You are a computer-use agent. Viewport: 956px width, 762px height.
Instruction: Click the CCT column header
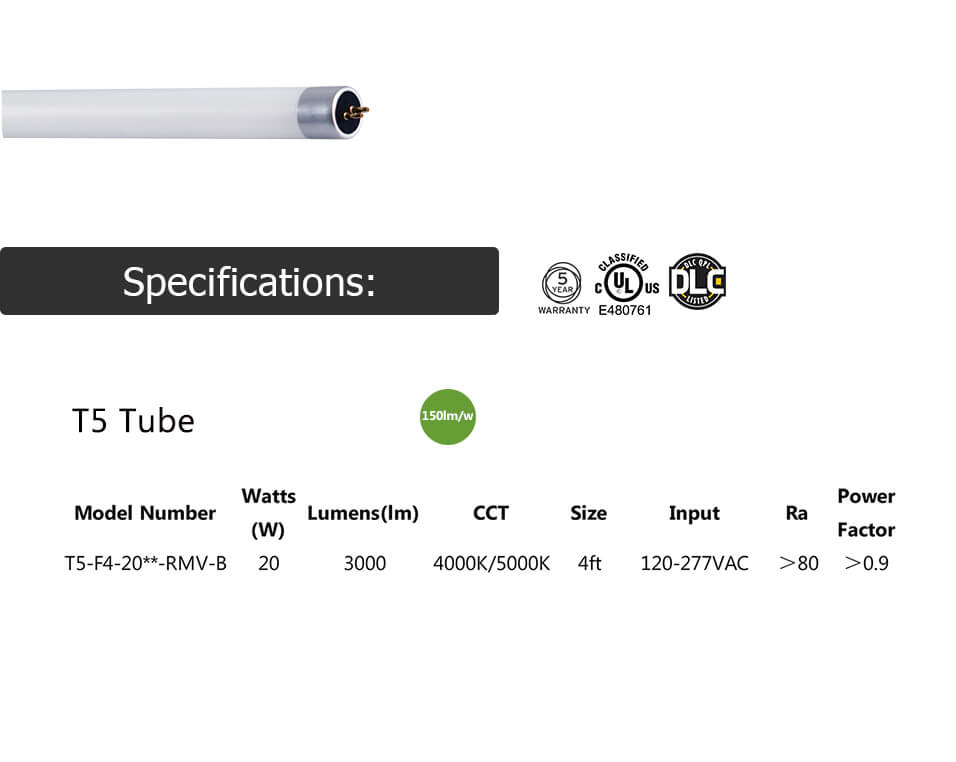pyautogui.click(x=491, y=513)
